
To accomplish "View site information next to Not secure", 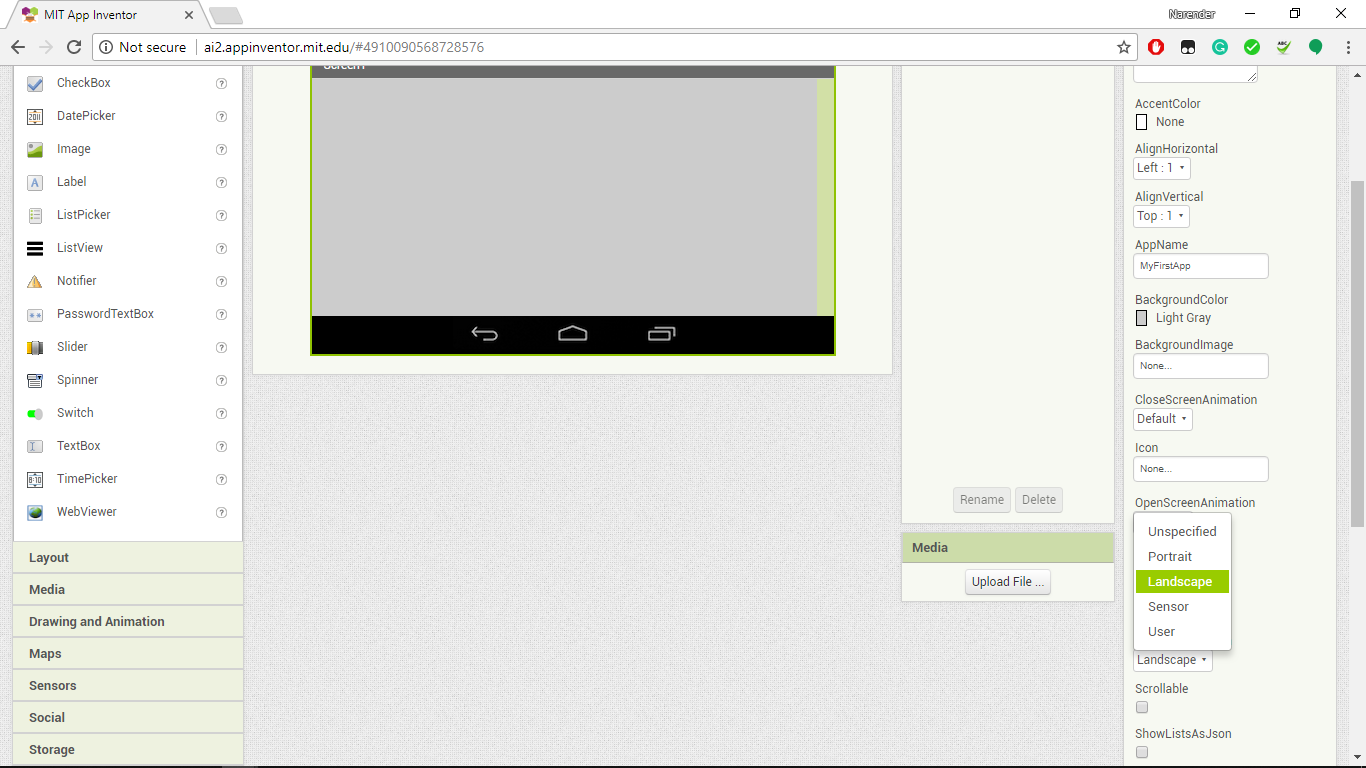I will pos(107,47).
